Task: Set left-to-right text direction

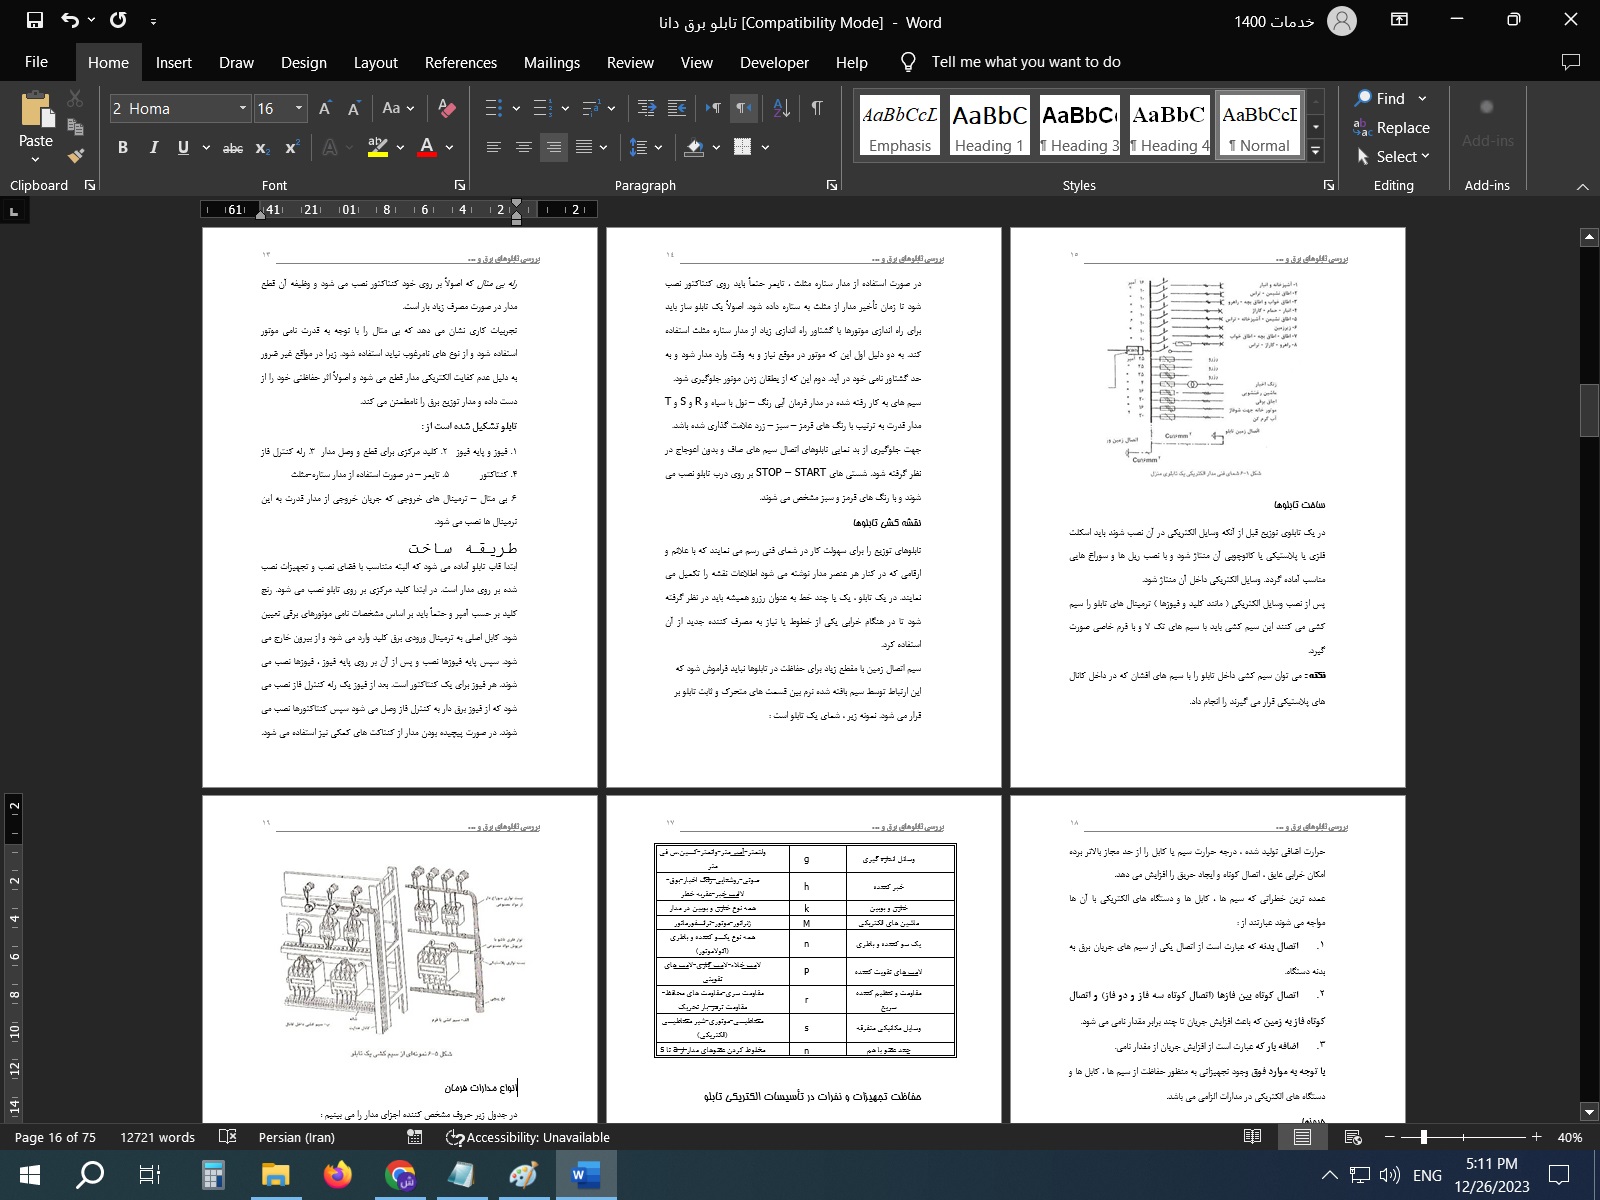Action: tap(713, 108)
